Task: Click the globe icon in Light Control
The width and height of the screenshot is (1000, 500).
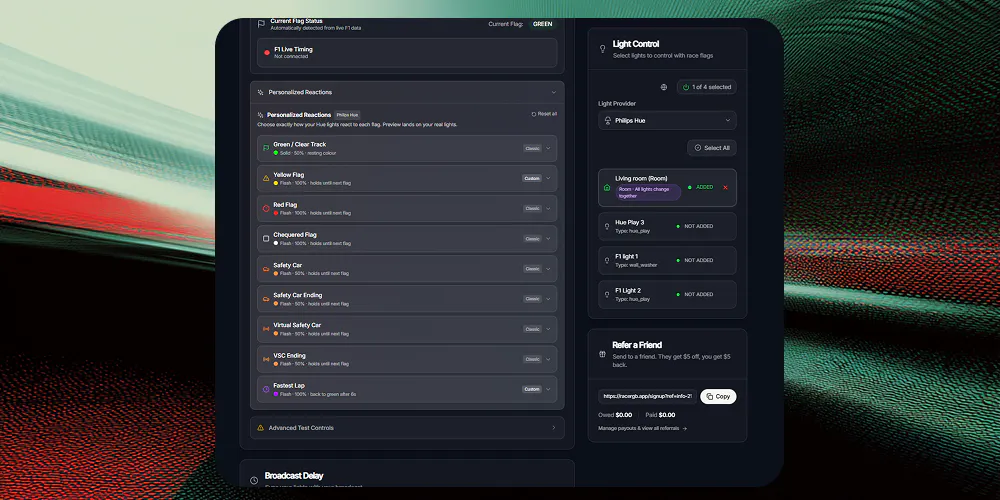Action: (664, 87)
